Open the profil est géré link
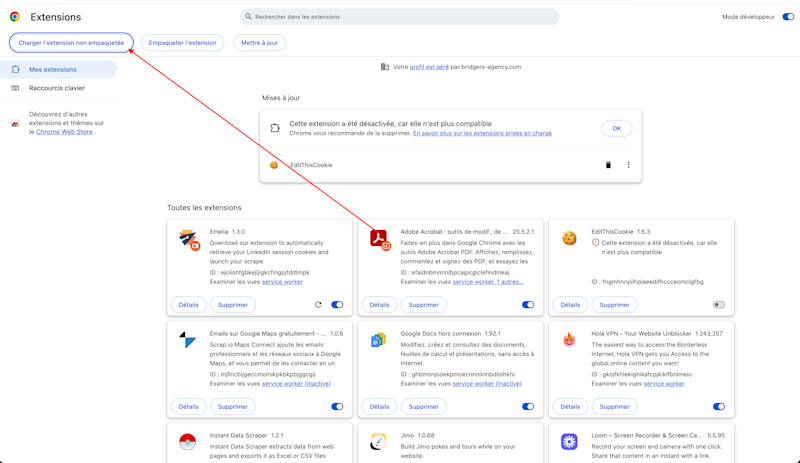 (x=429, y=67)
